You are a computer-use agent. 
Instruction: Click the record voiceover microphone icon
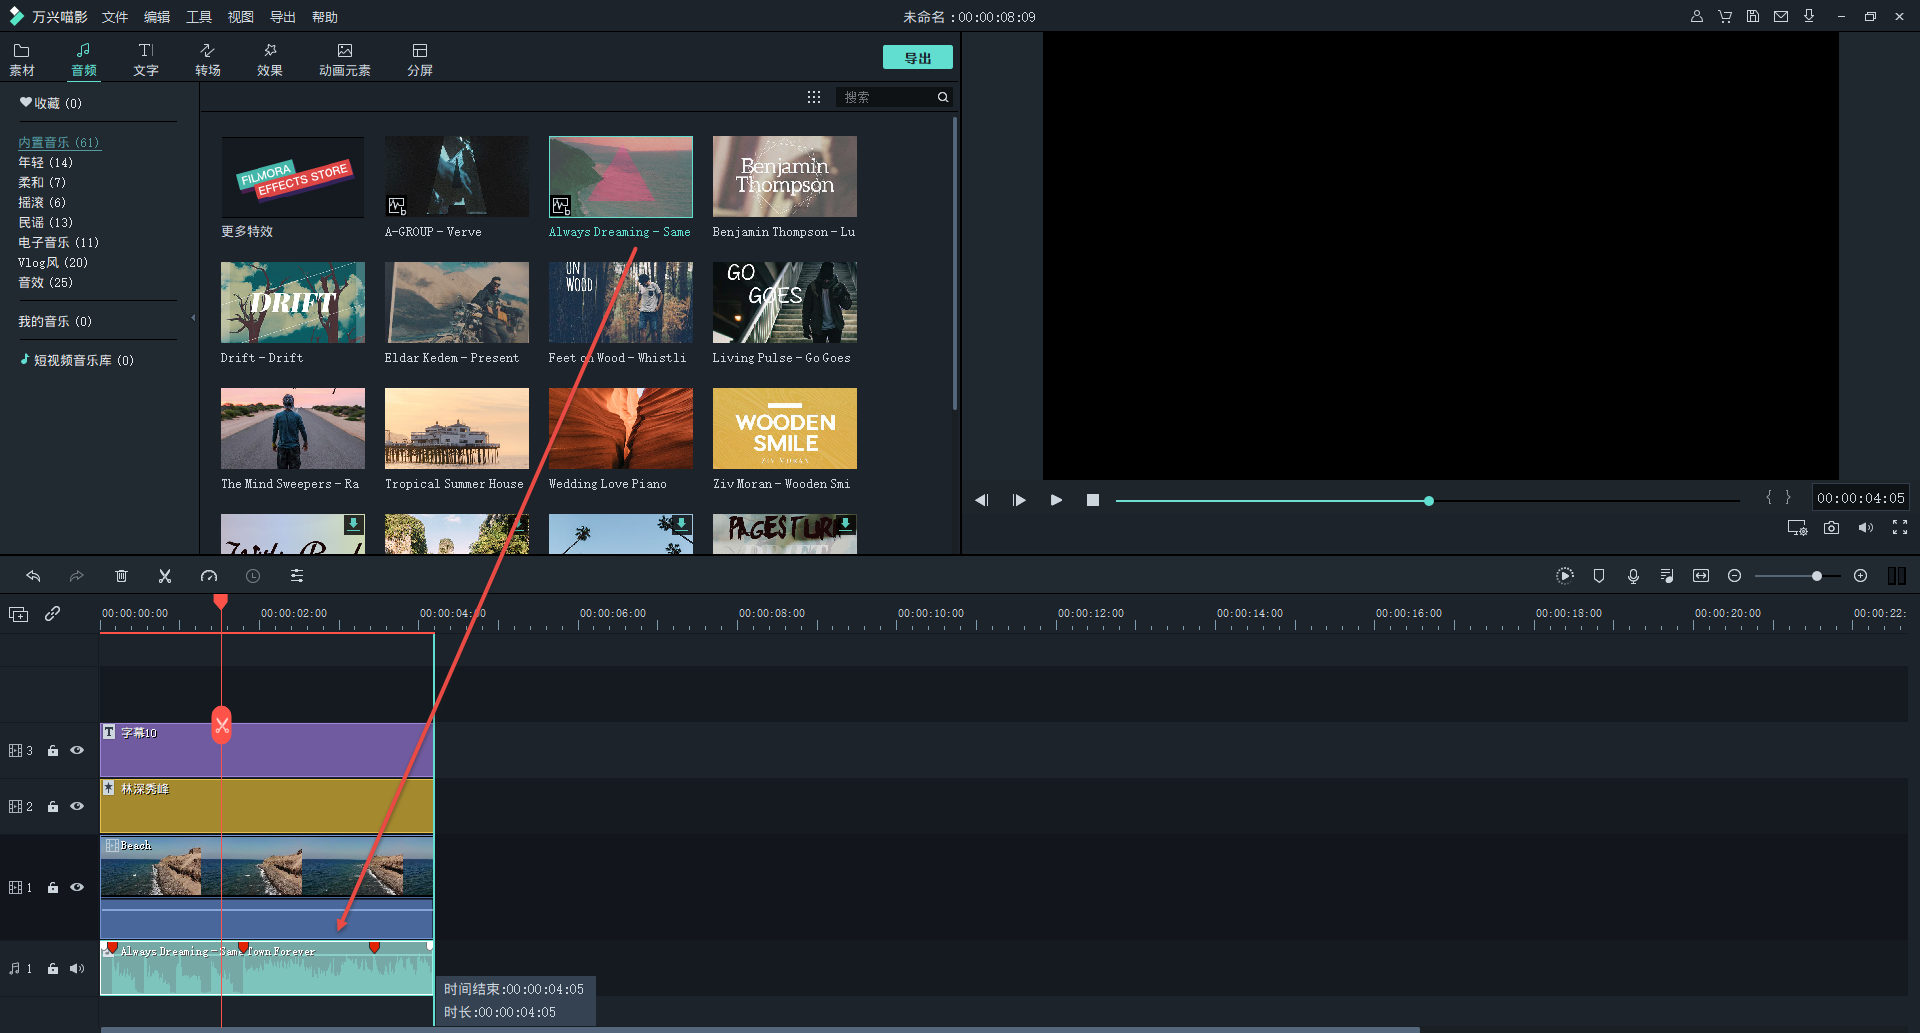pos(1633,576)
